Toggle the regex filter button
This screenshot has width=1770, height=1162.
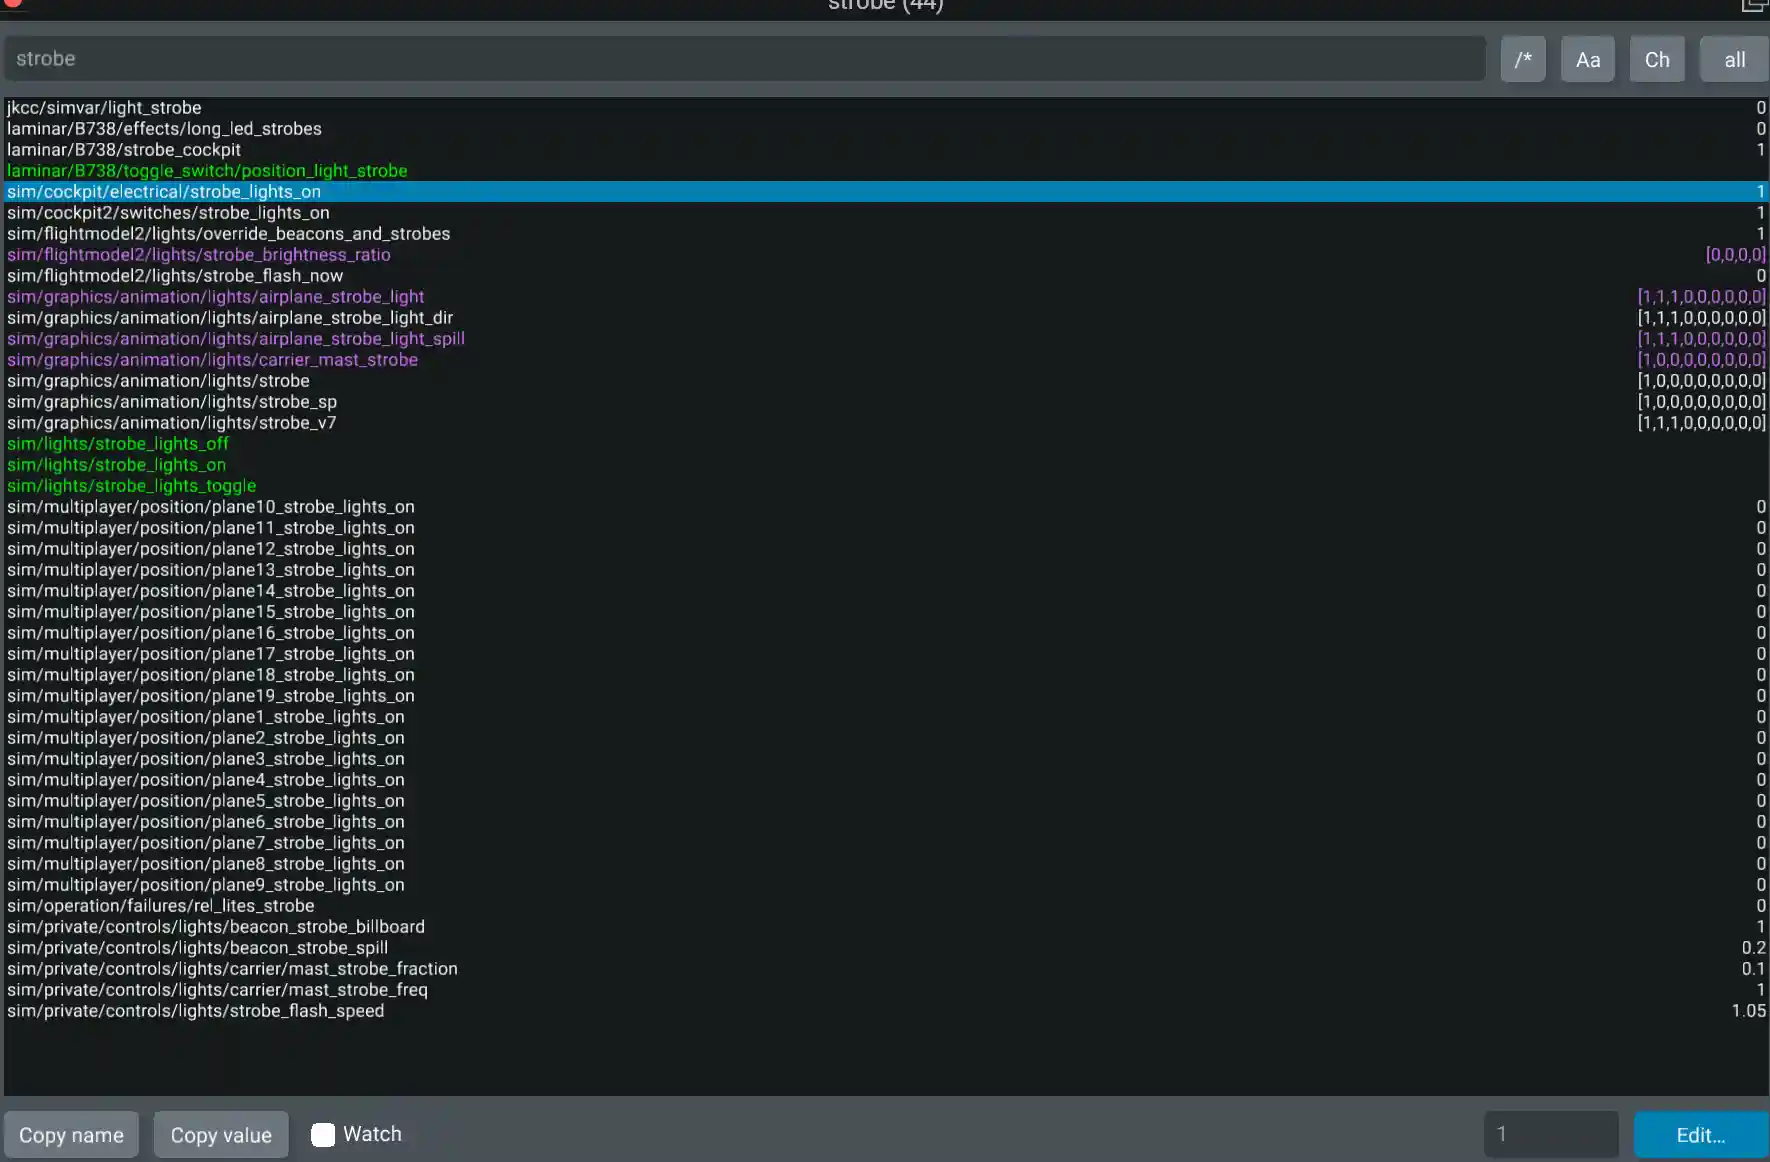(1522, 59)
